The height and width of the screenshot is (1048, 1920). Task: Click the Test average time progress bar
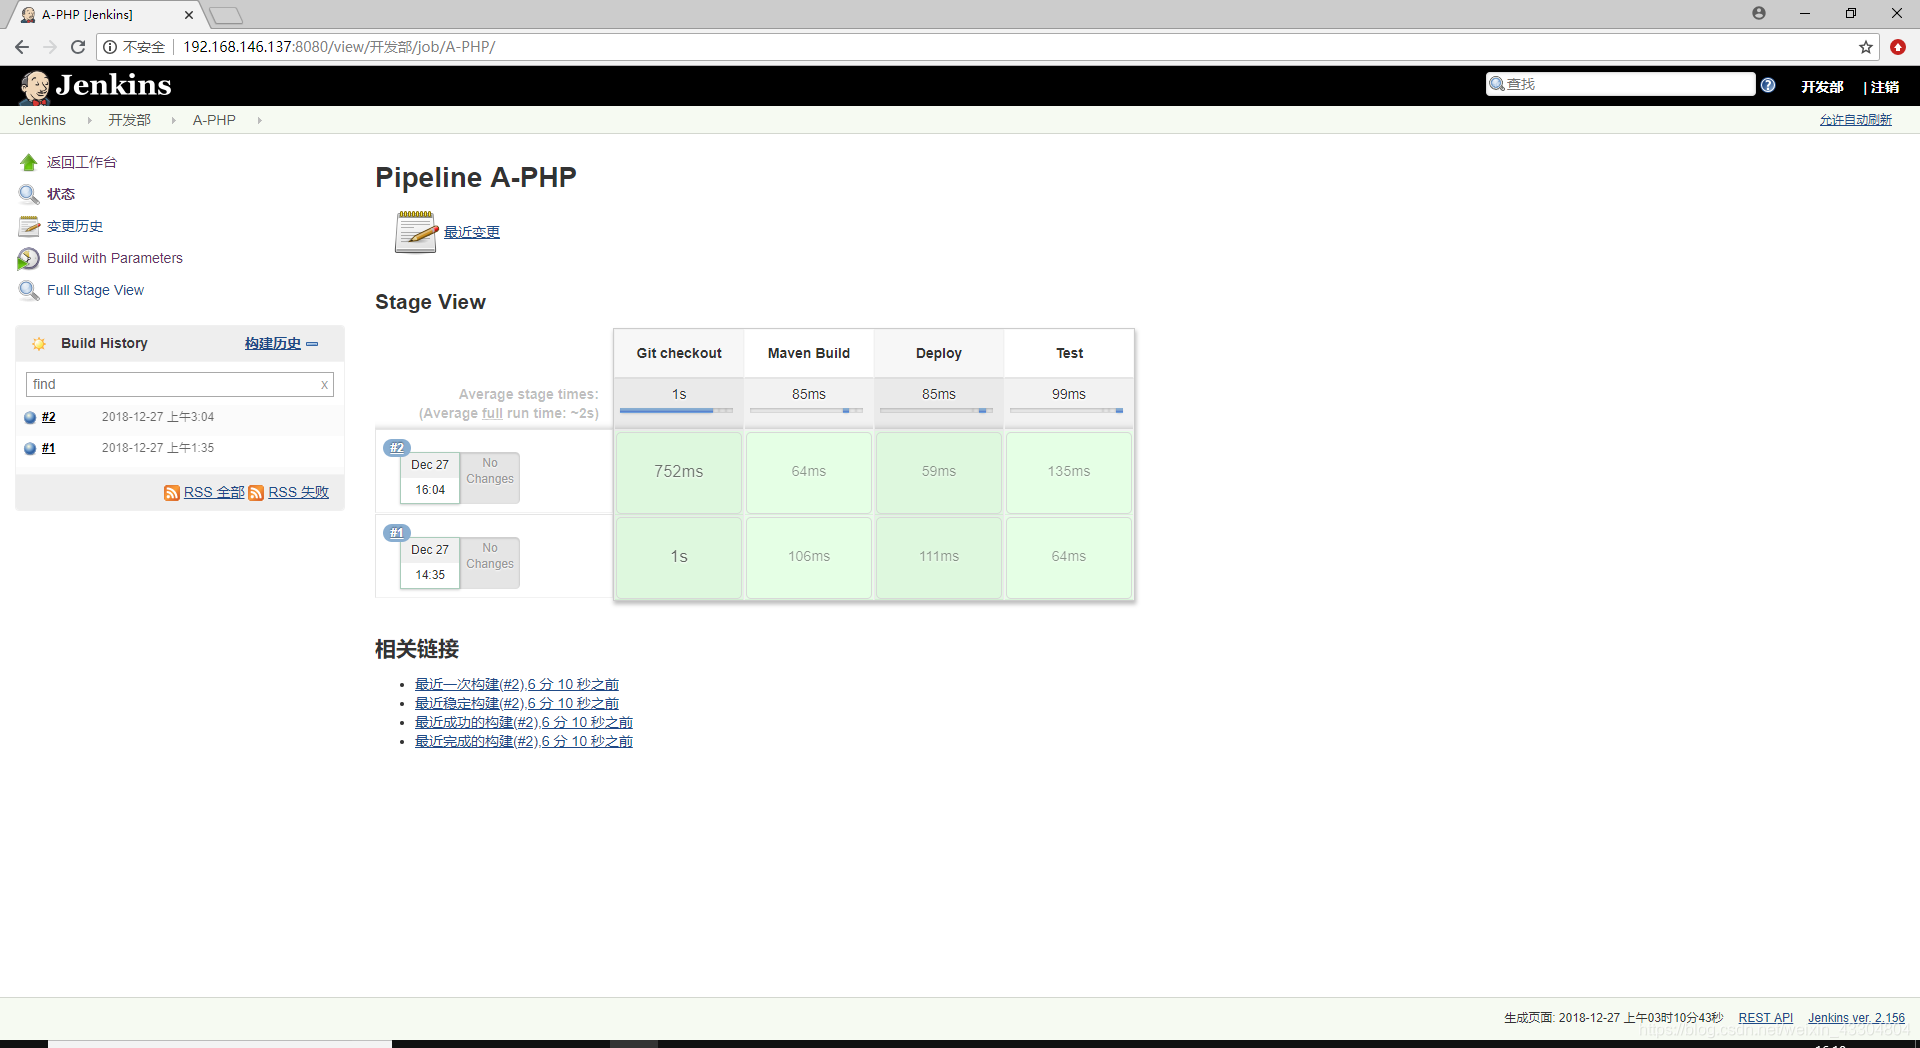click(x=1066, y=411)
